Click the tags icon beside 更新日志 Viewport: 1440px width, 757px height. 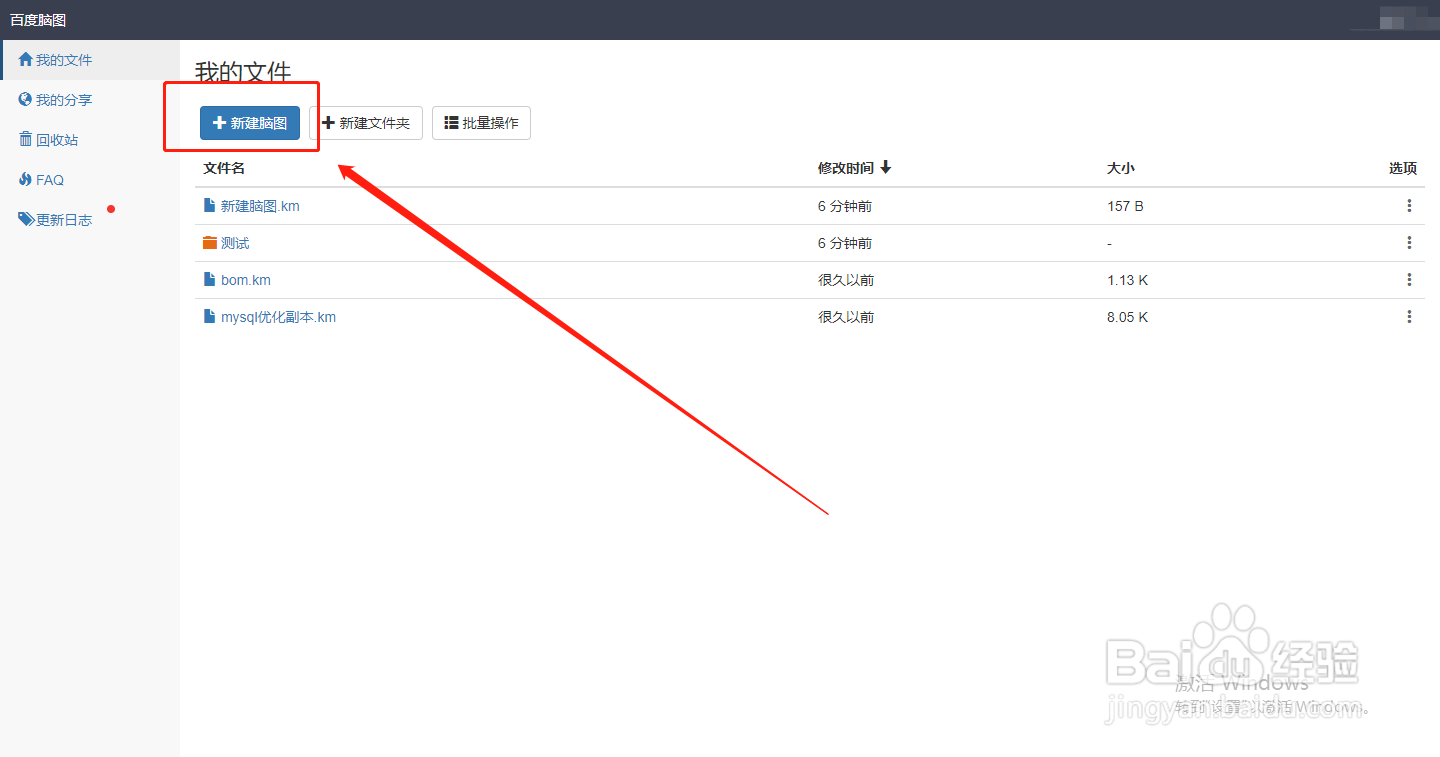27,219
